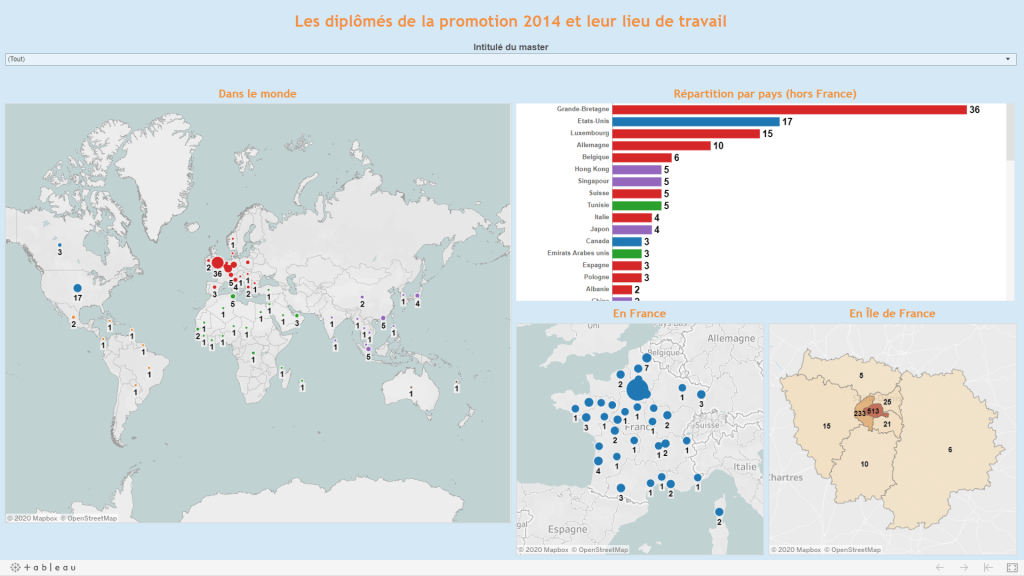This screenshot has height=576, width=1024.
Task: Click the Undo arrow icon
Action: tap(940, 567)
